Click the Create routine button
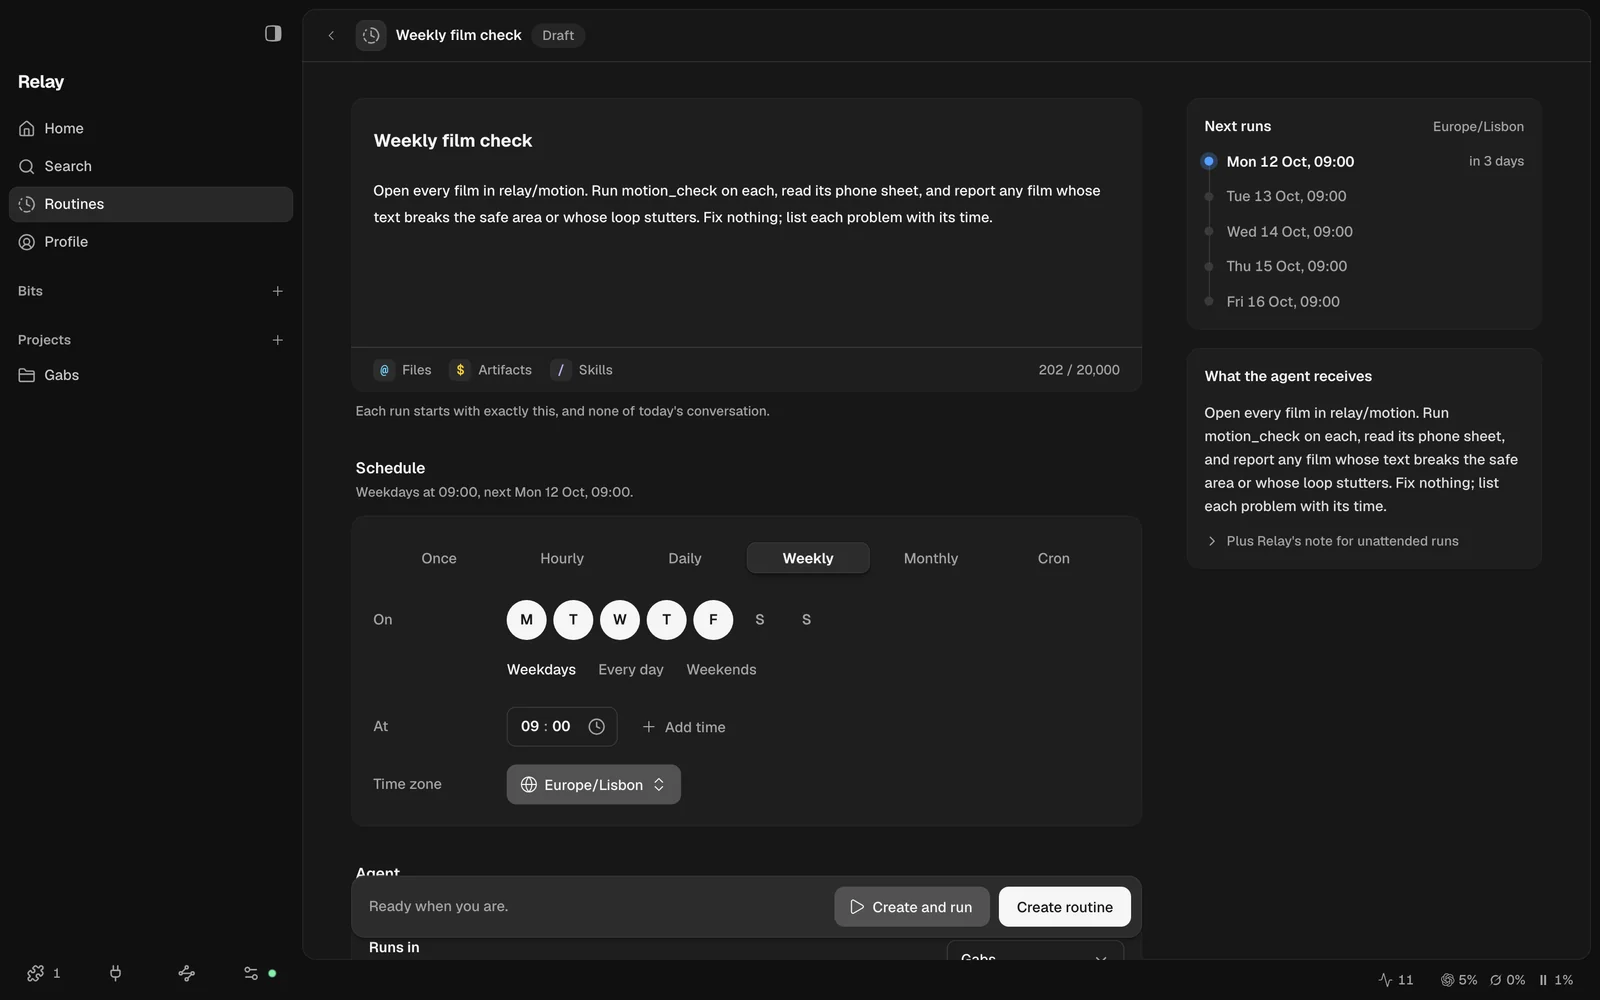 (x=1065, y=907)
